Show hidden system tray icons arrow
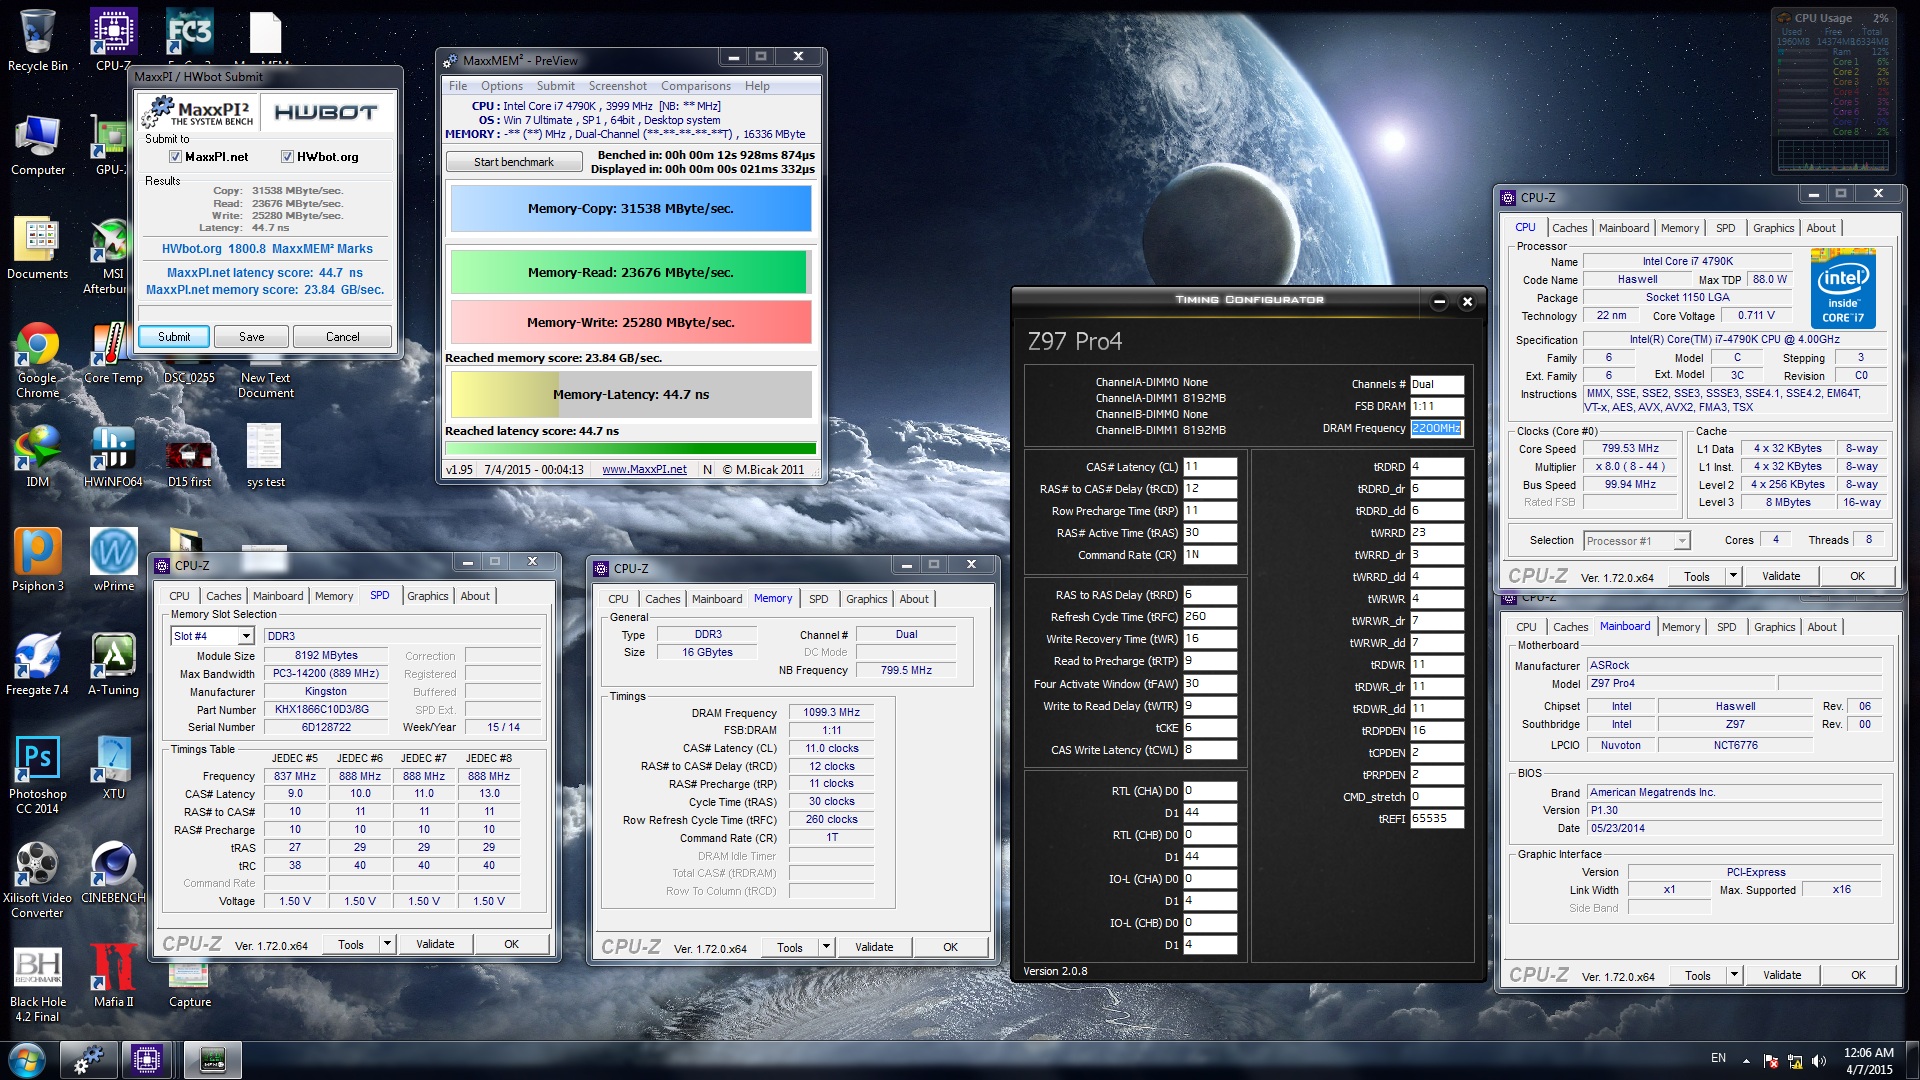The width and height of the screenshot is (1920, 1080). coord(1746,1060)
